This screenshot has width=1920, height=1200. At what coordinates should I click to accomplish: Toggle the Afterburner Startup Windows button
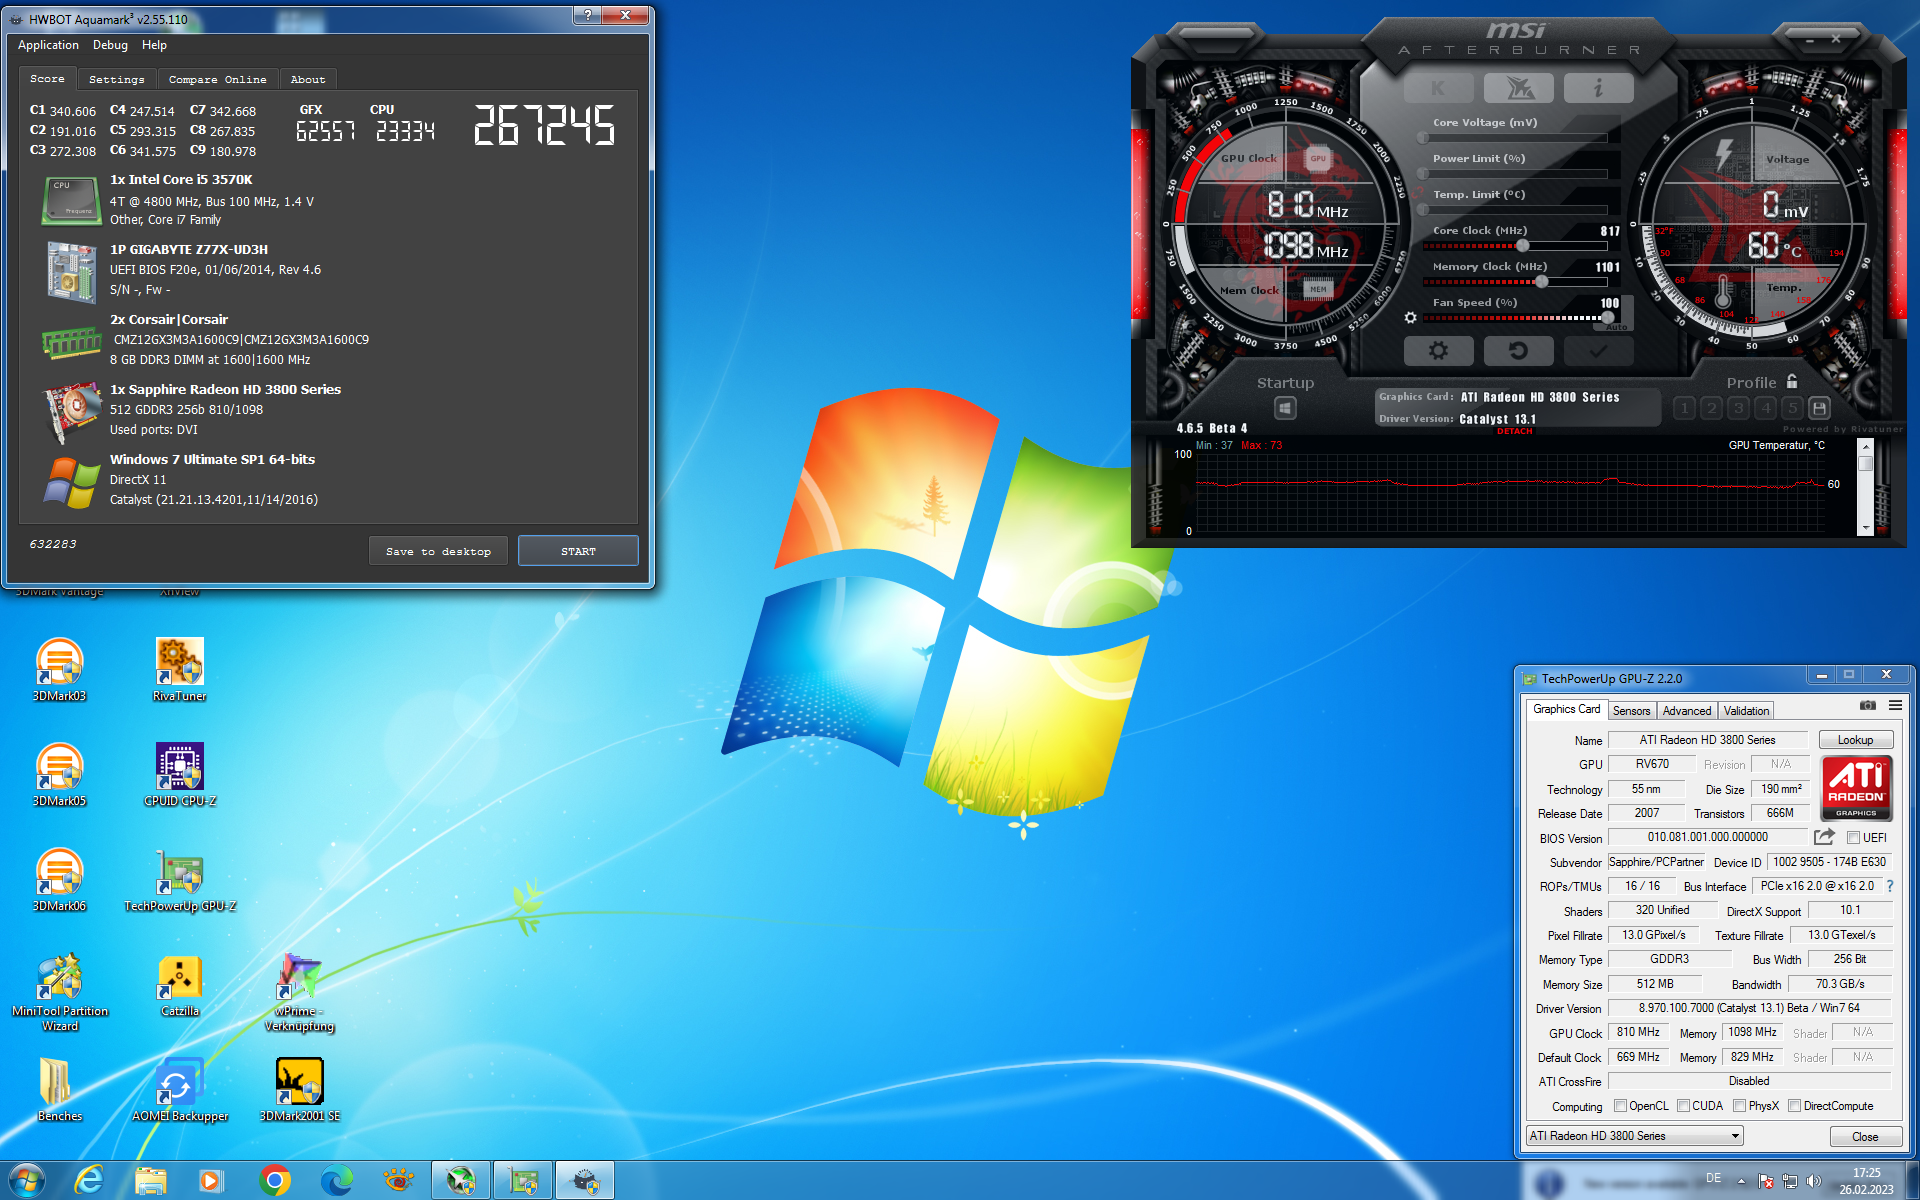[1285, 408]
